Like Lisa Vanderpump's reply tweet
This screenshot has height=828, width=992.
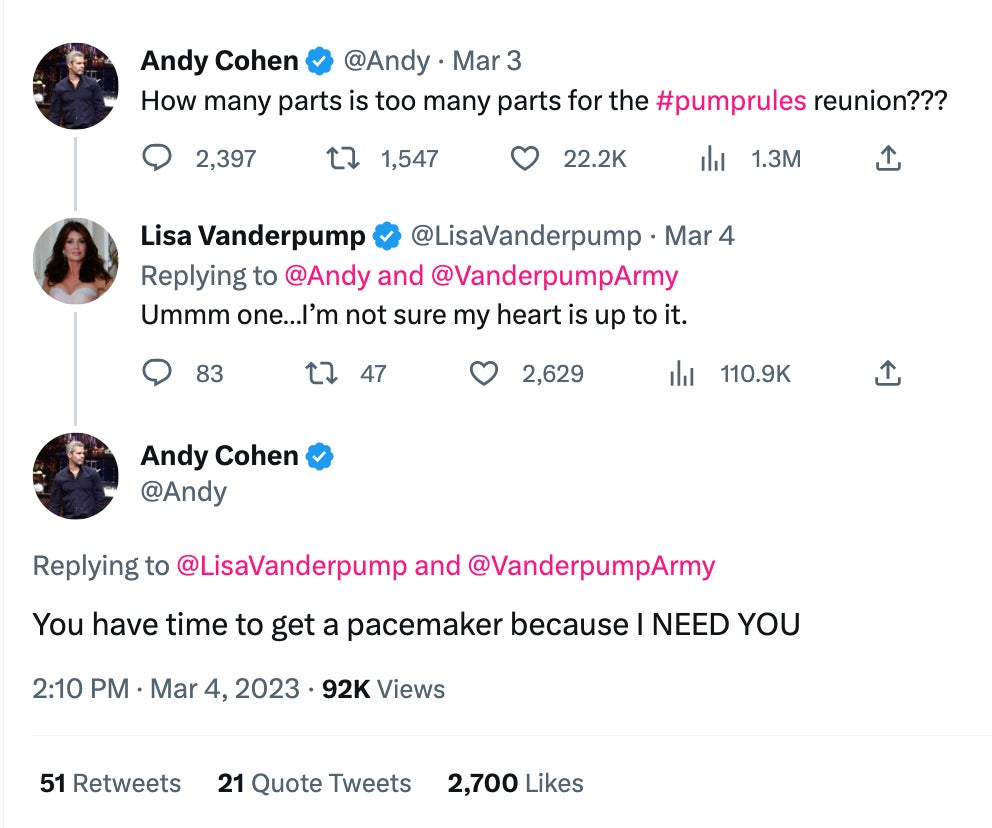click(484, 374)
